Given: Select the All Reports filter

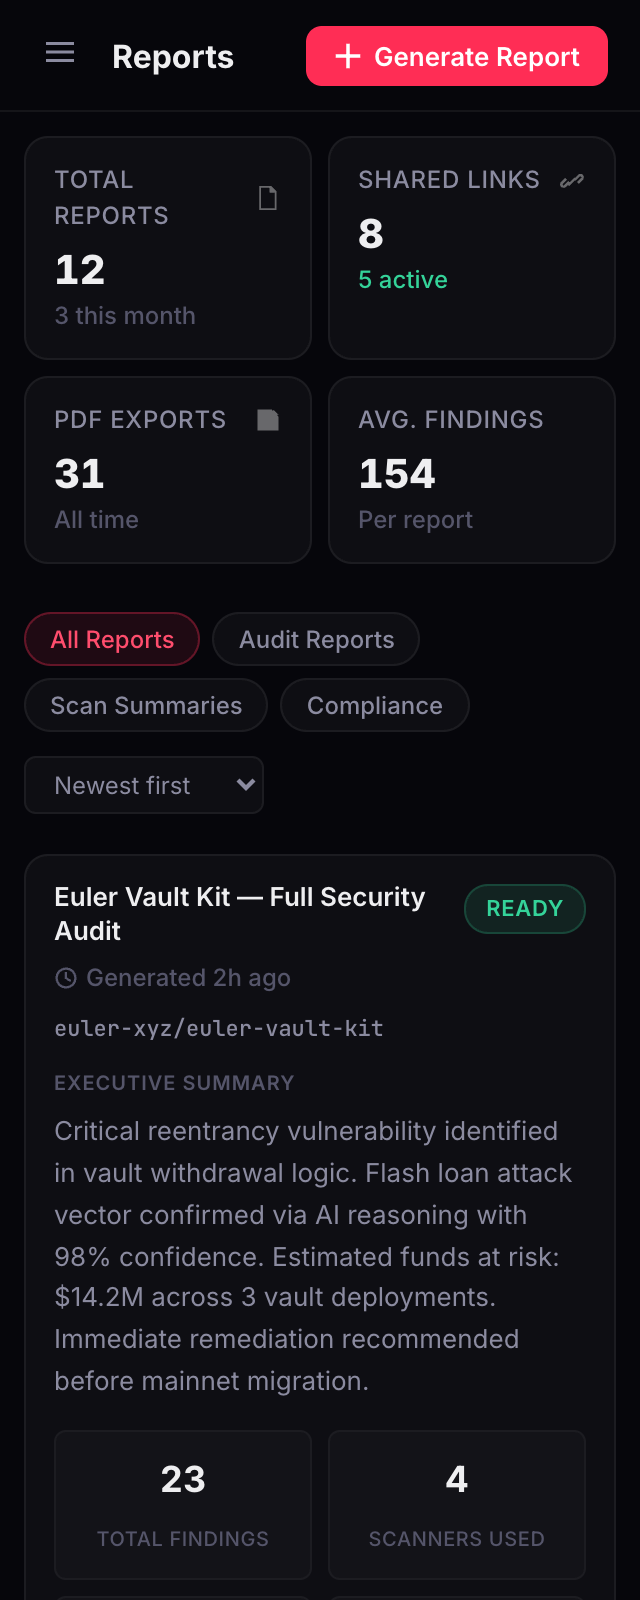Looking at the screenshot, I should click(112, 639).
